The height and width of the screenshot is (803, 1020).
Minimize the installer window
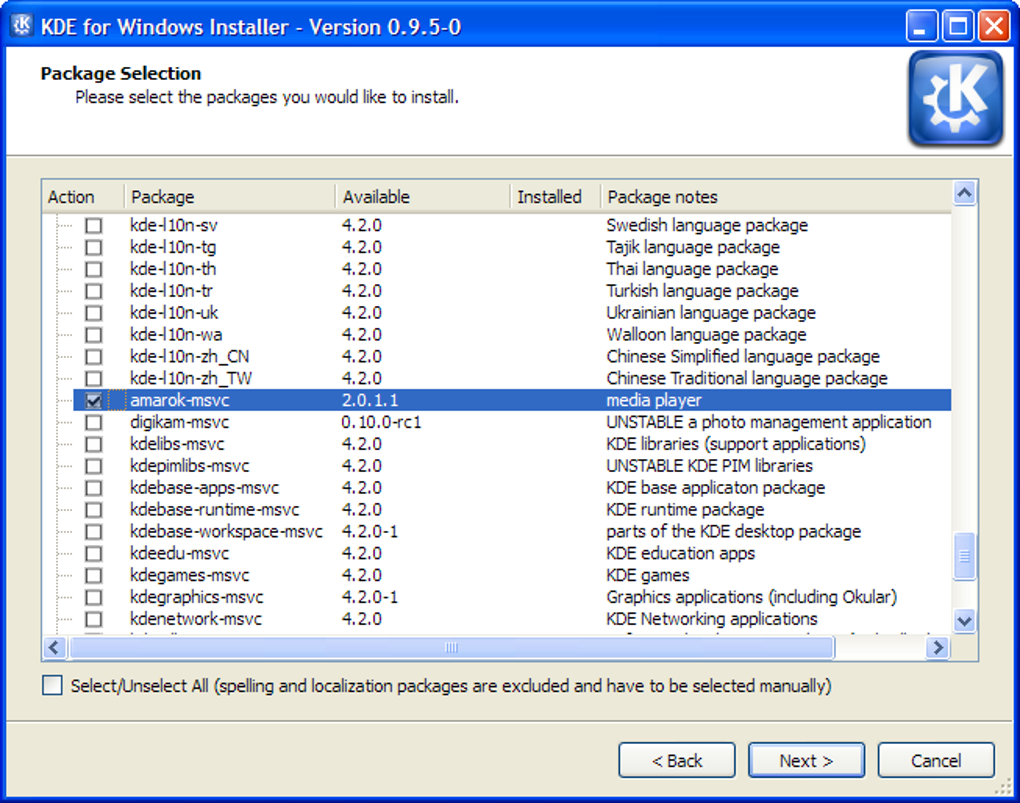pos(921,27)
